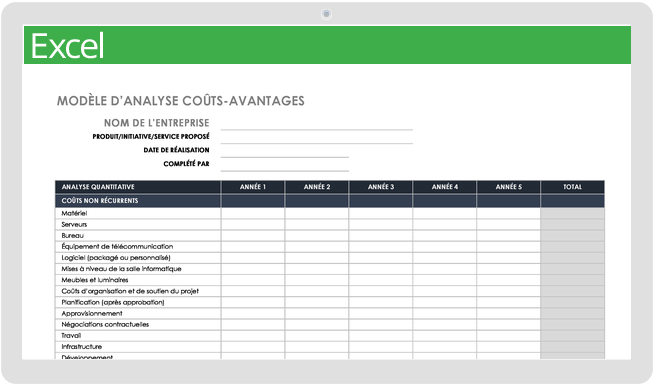The height and width of the screenshot is (385, 654).
Task: Click the Logiciel cell under ANNÉE 3
Action: [381, 258]
